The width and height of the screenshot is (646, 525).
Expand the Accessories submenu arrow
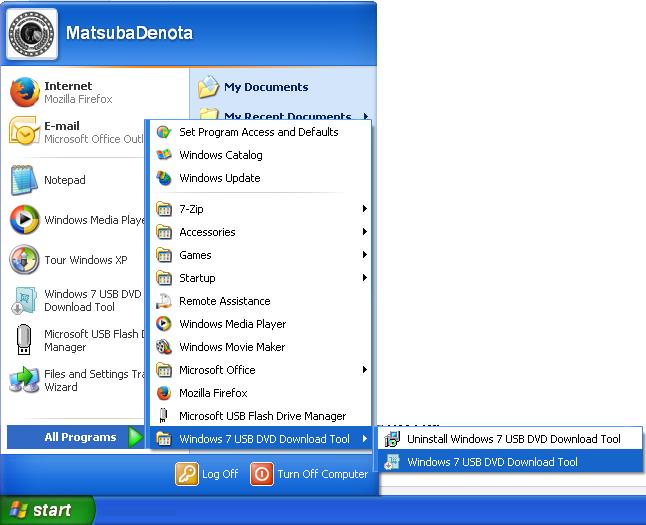tap(364, 232)
